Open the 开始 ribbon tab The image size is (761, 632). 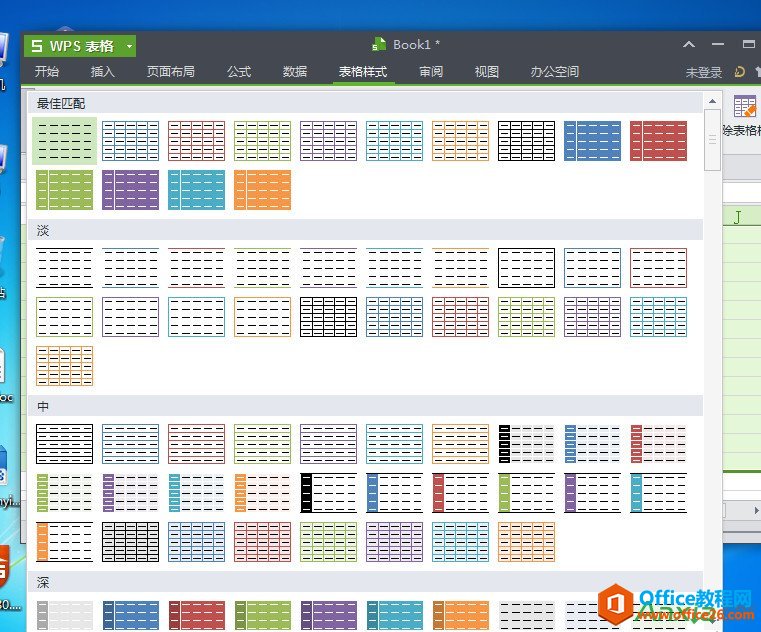pyautogui.click(x=47, y=72)
